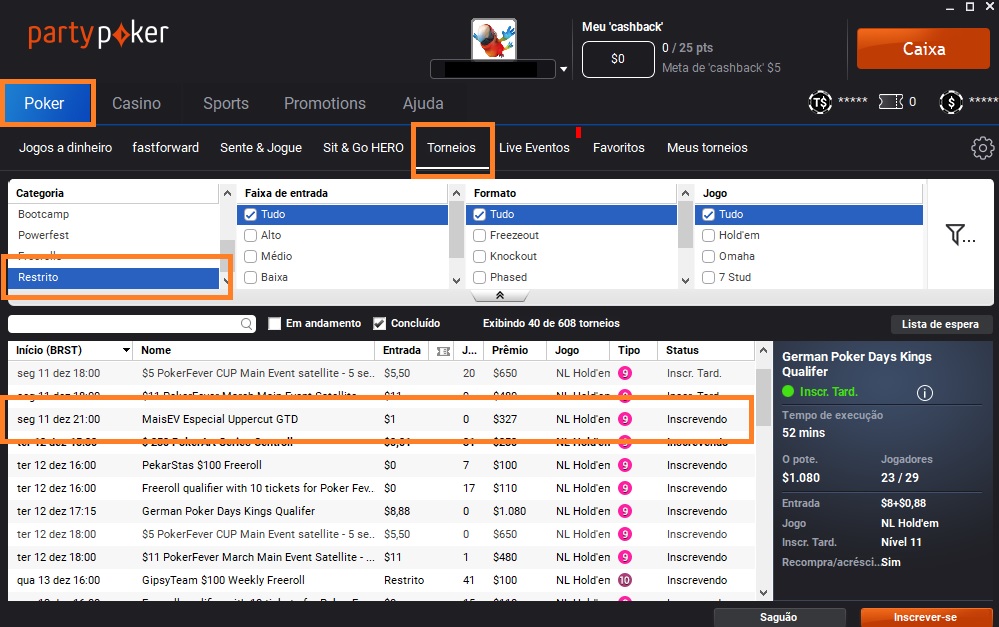Open Sit & Go HERO section
This screenshot has width=999, height=627.
[363, 148]
